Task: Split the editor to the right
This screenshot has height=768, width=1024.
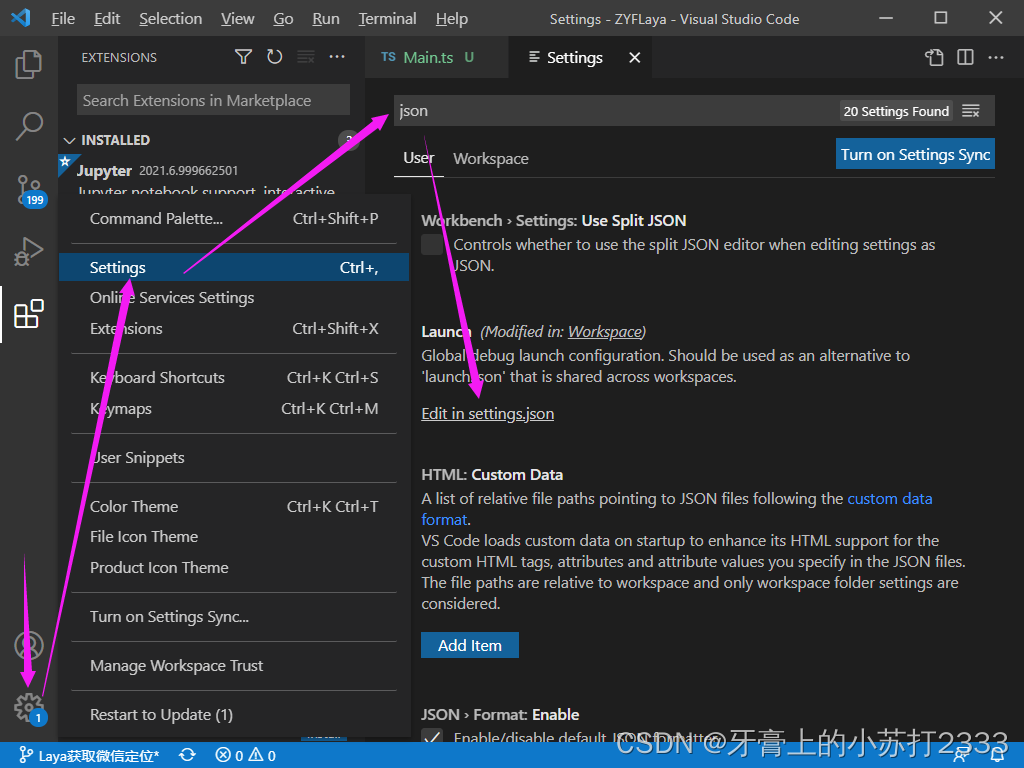Action: tap(965, 57)
